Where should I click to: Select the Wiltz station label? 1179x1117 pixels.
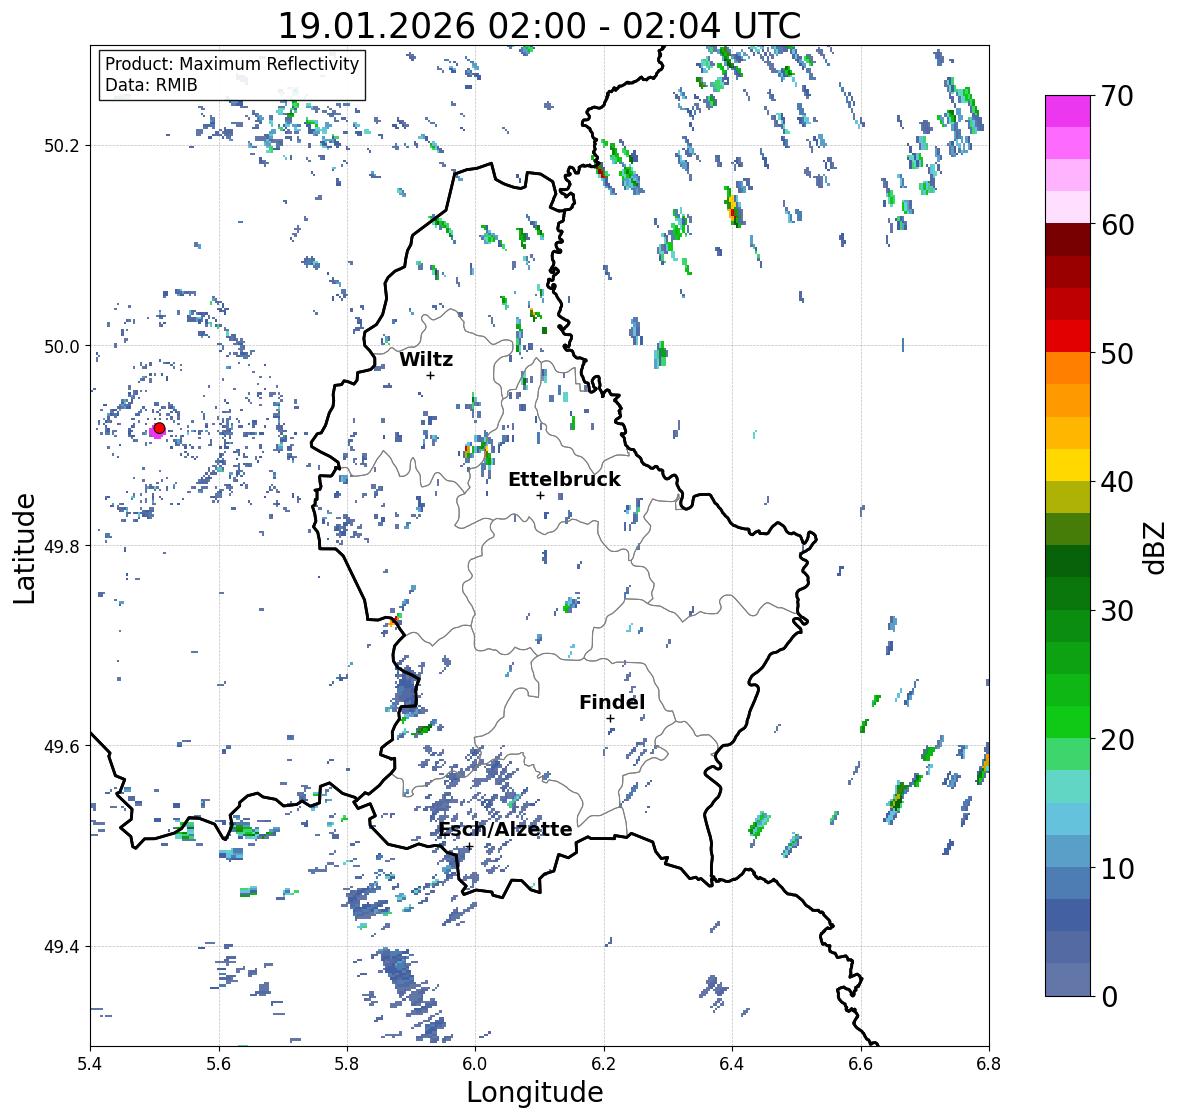(426, 359)
